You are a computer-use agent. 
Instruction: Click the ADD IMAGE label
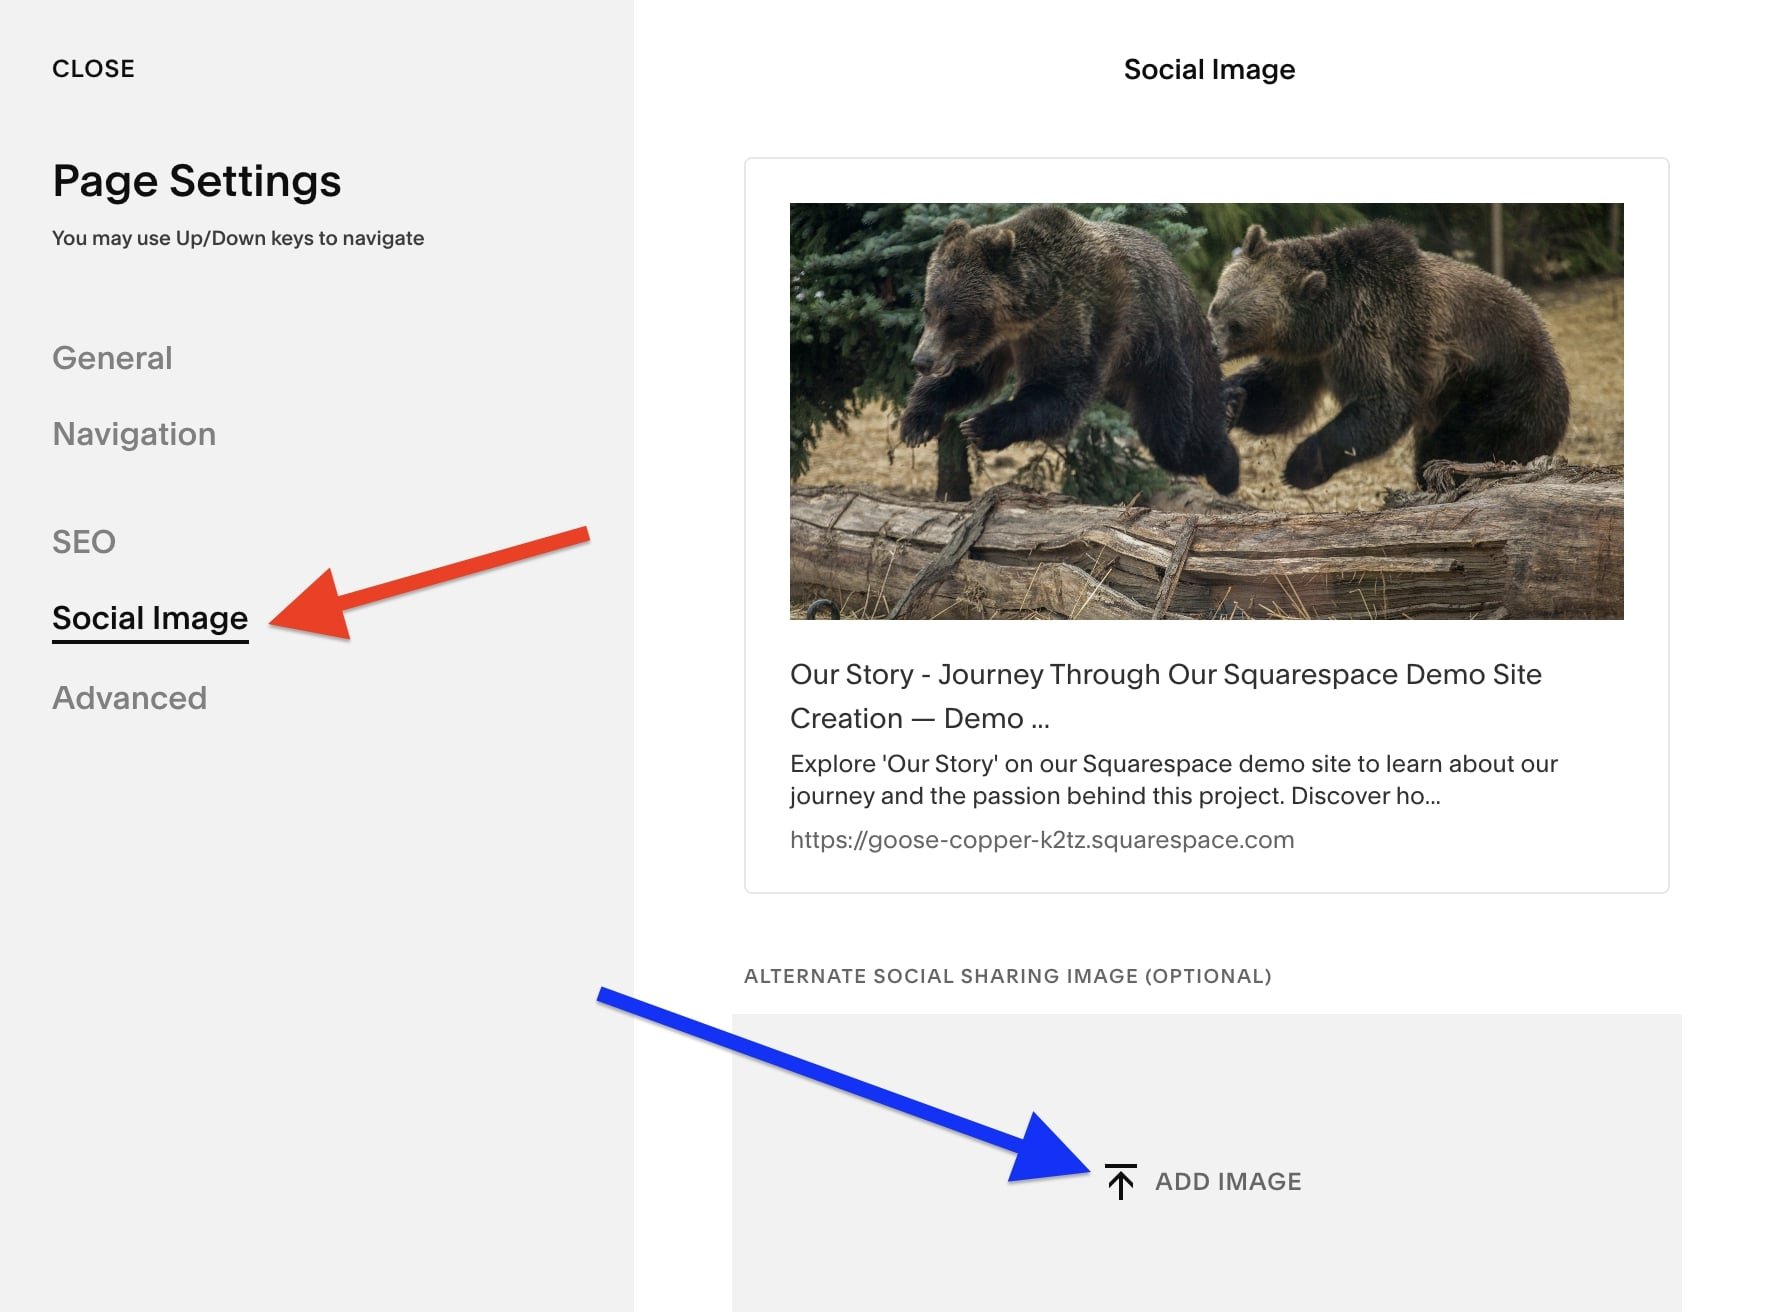coord(1228,1182)
